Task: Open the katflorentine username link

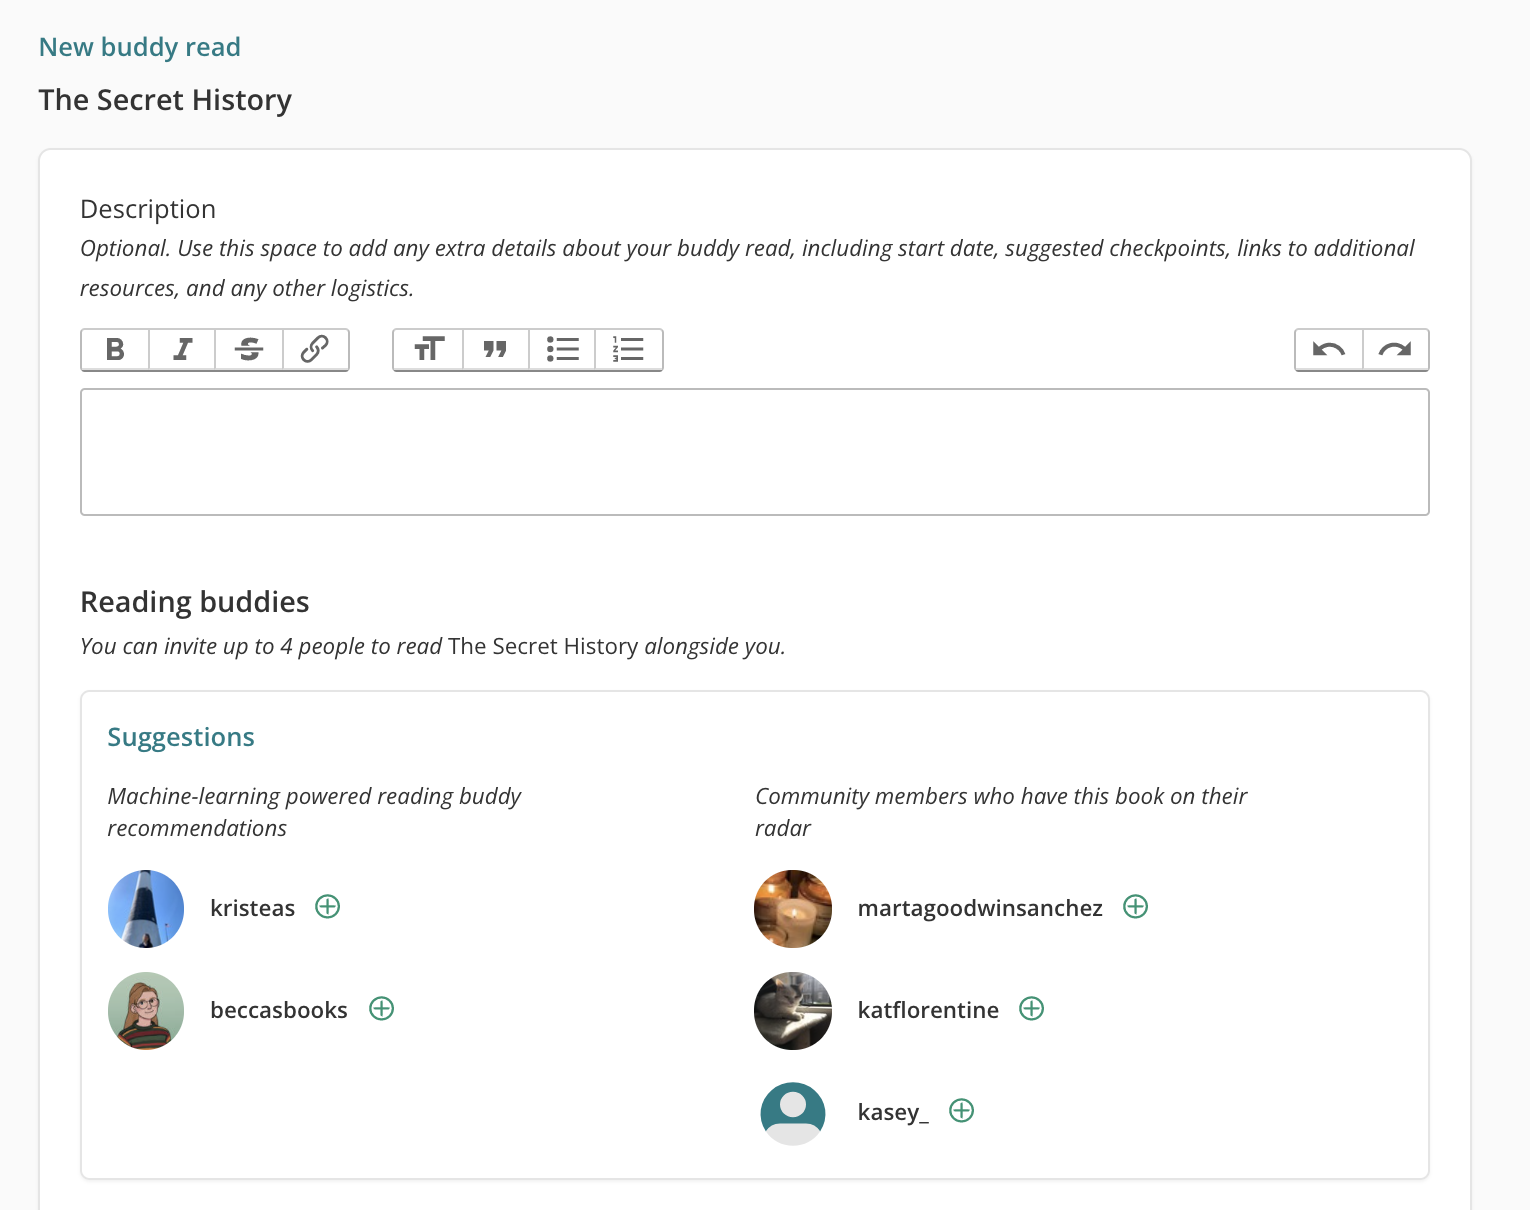Action: (x=928, y=1010)
